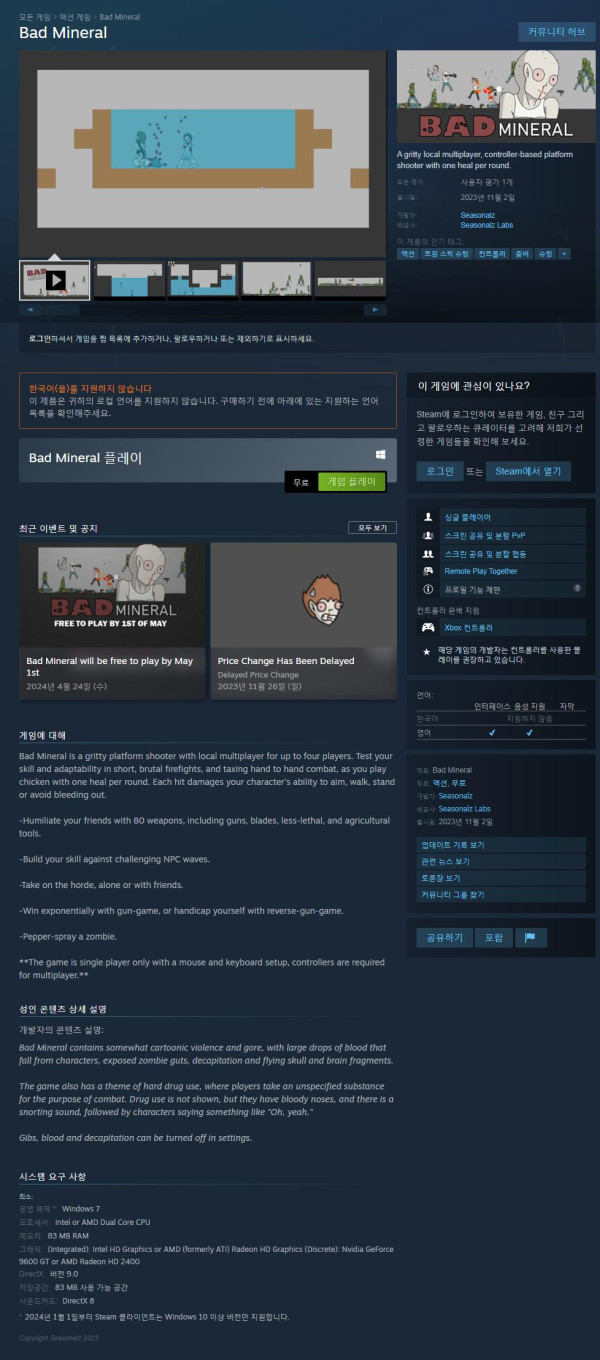Open the Steam에서 열기 button
This screenshot has width=600, height=1360.
[x=528, y=471]
